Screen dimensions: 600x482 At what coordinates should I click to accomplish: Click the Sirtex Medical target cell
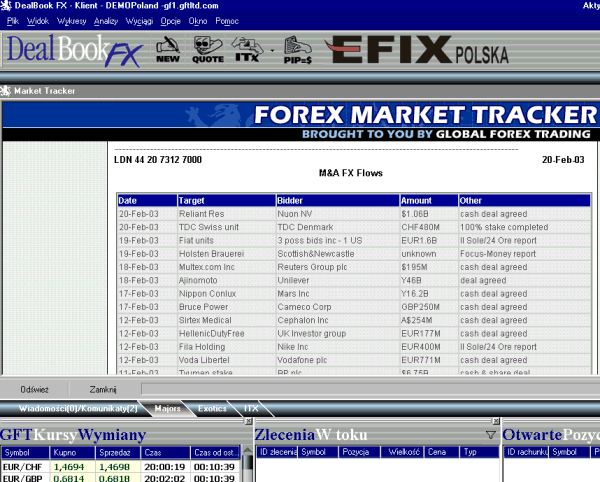point(227,320)
